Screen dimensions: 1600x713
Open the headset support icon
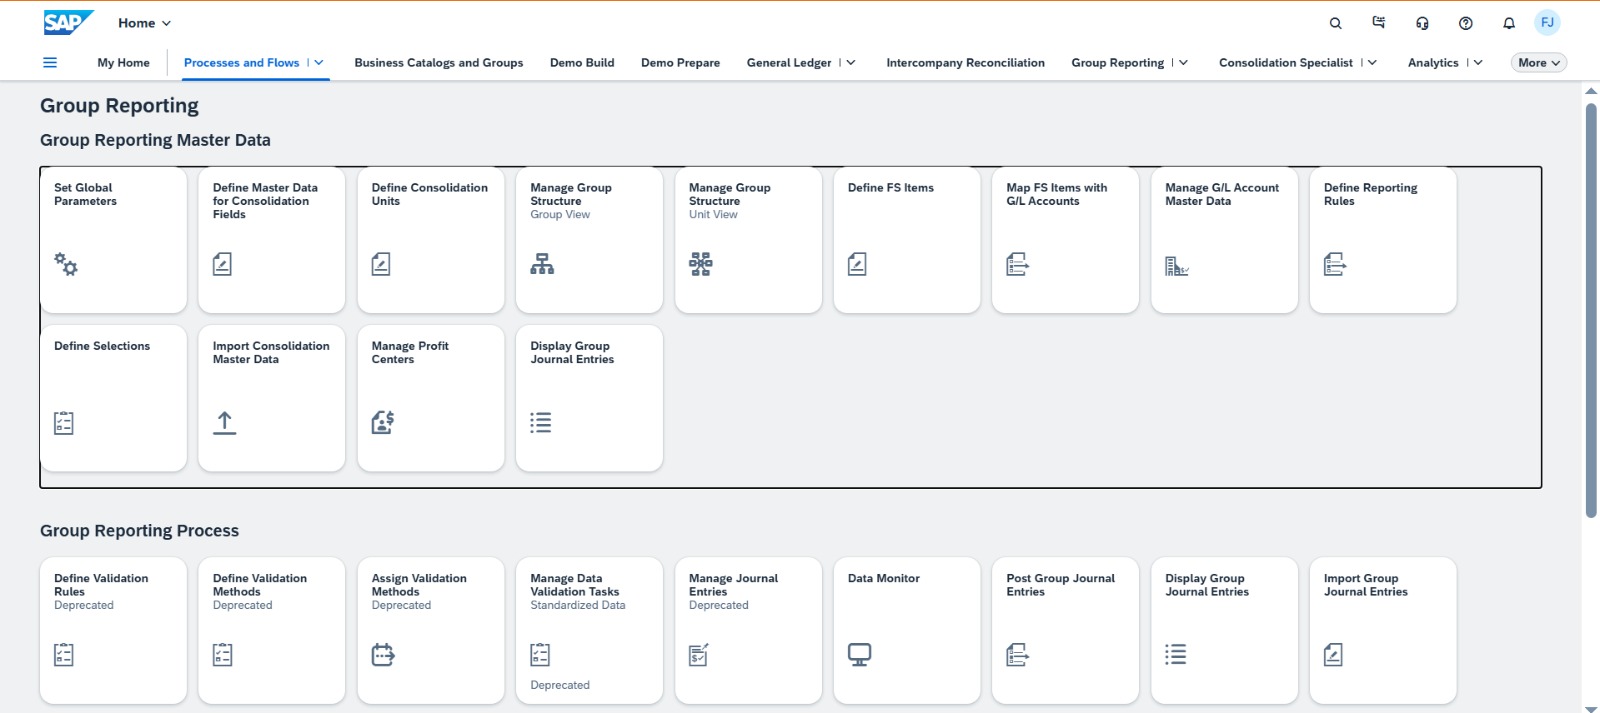click(x=1422, y=23)
